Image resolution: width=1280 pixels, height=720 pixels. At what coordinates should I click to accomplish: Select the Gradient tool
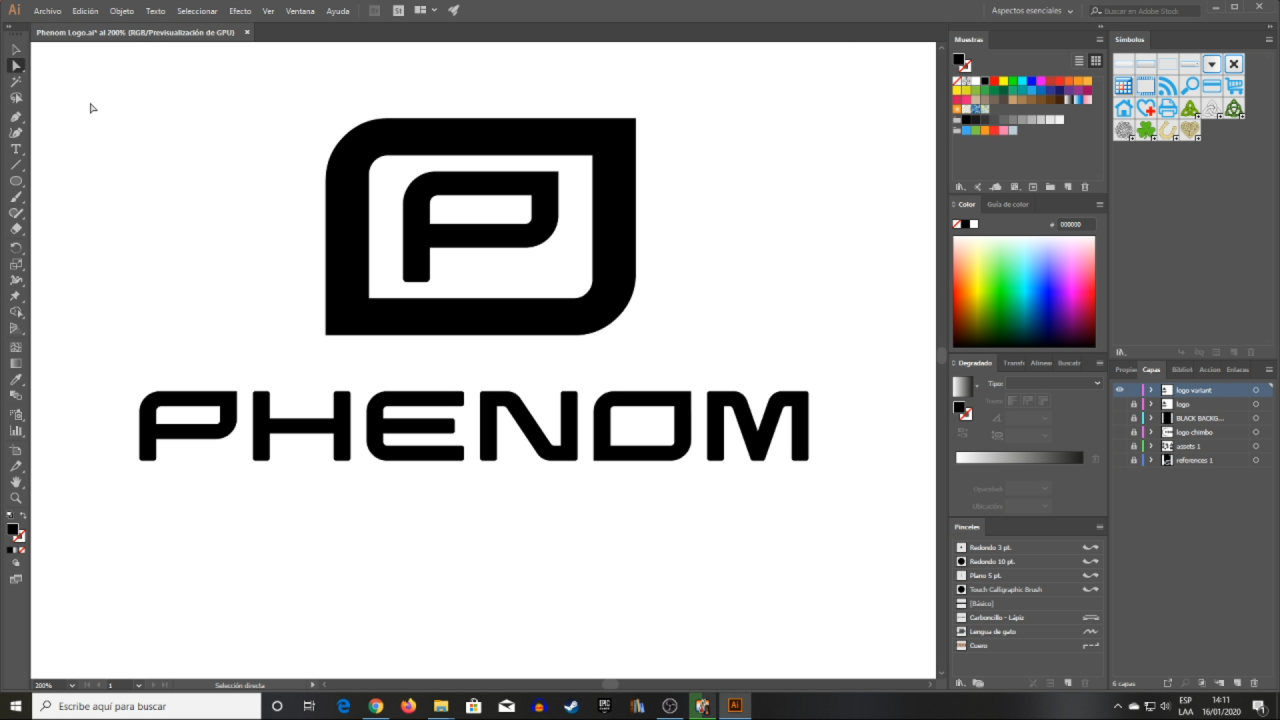pos(16,363)
